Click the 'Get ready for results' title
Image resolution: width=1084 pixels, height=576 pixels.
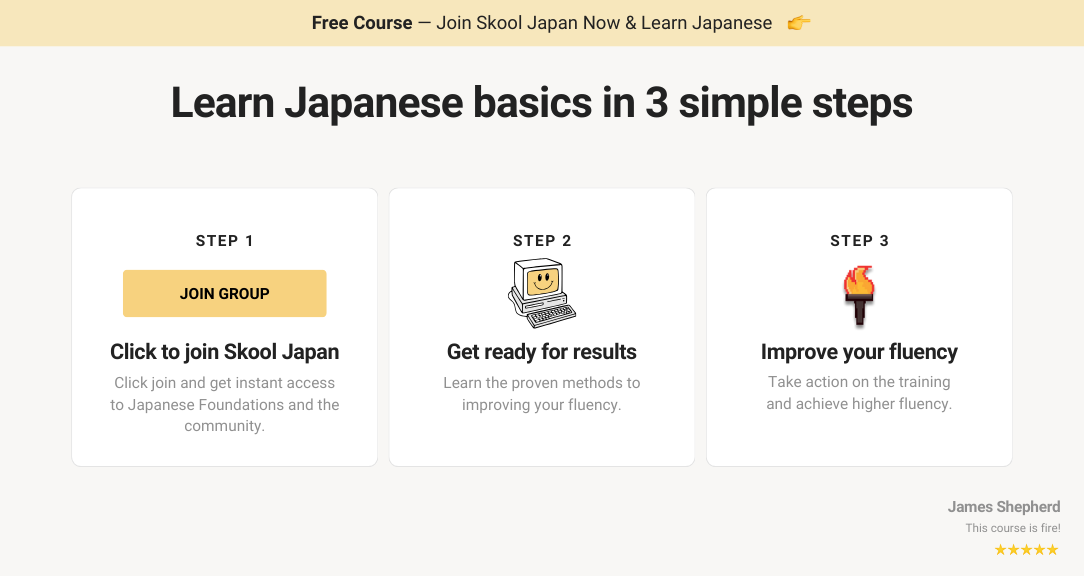click(x=542, y=352)
